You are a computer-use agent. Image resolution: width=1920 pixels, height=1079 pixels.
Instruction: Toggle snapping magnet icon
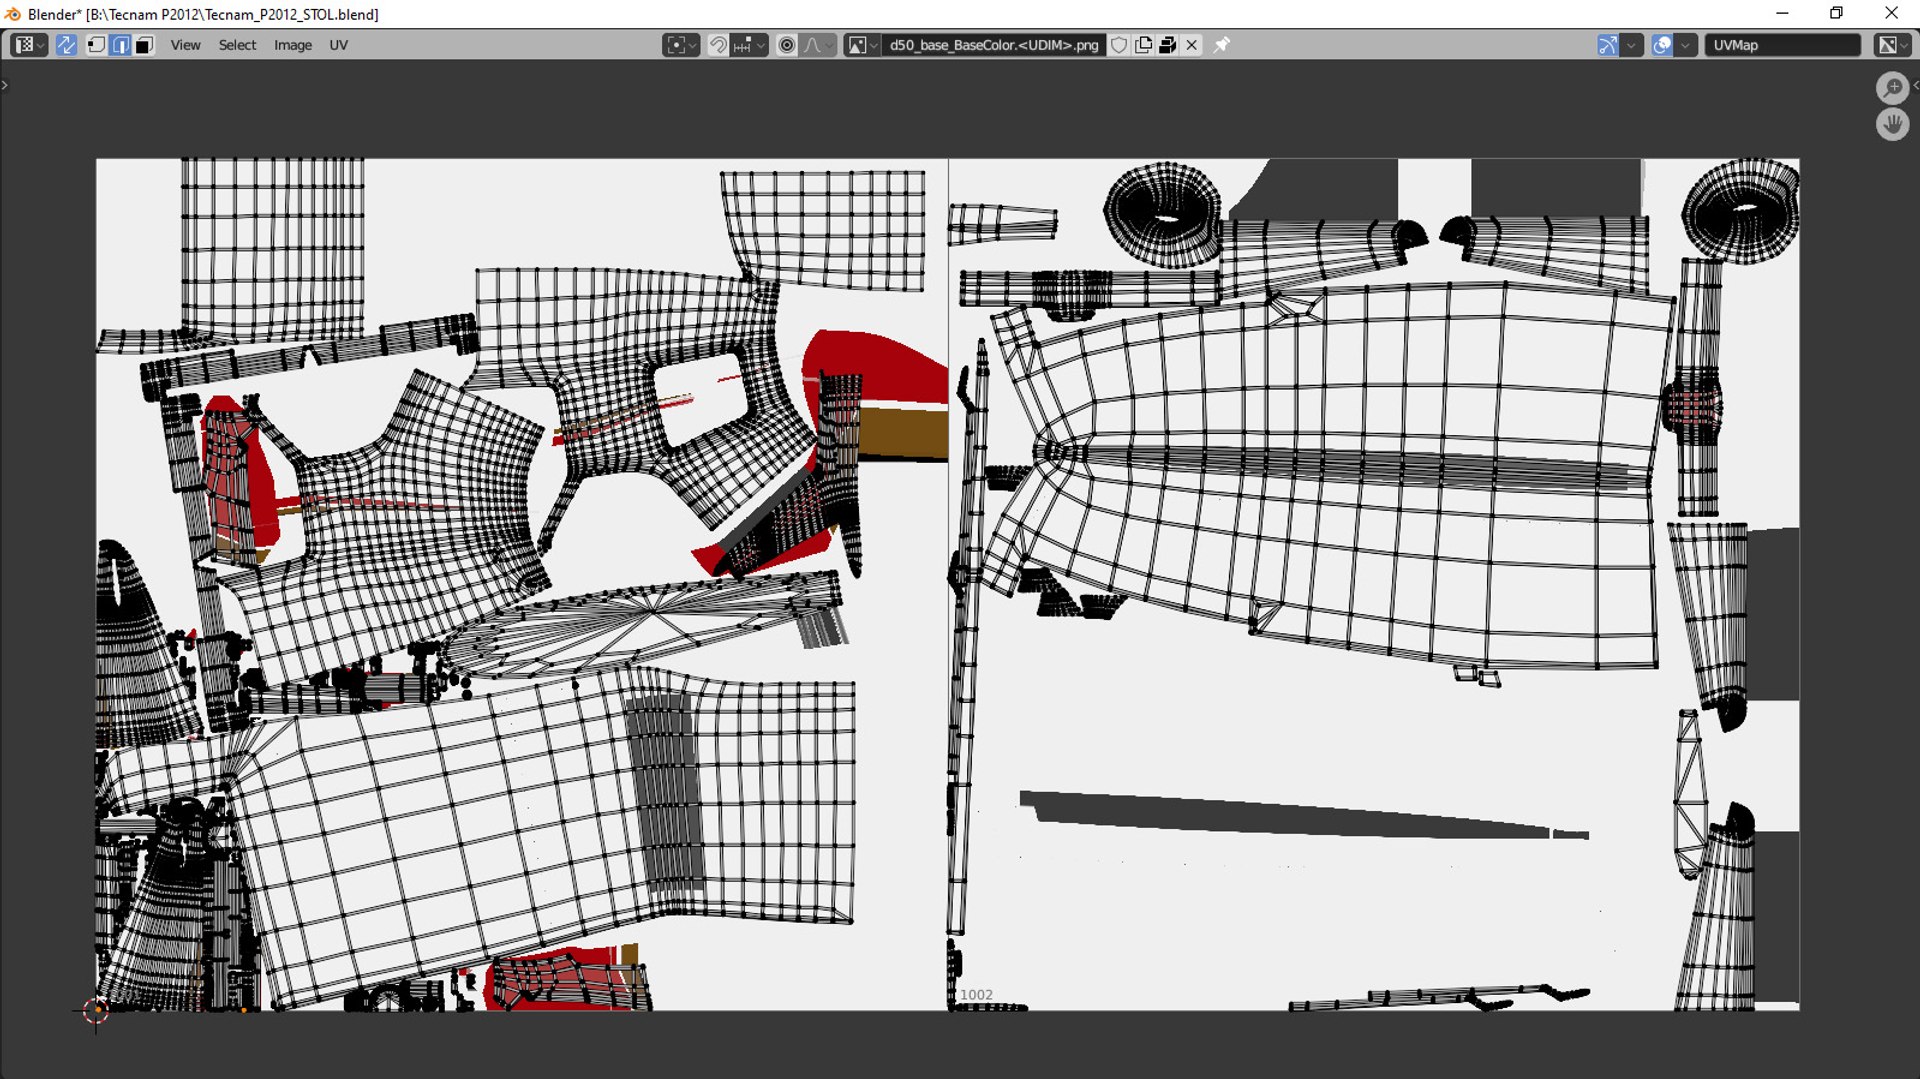tap(717, 45)
